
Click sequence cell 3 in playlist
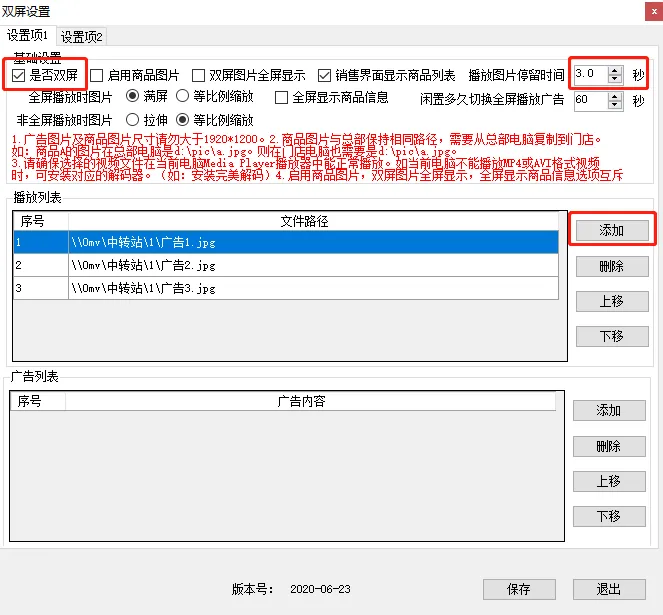tap(41, 288)
